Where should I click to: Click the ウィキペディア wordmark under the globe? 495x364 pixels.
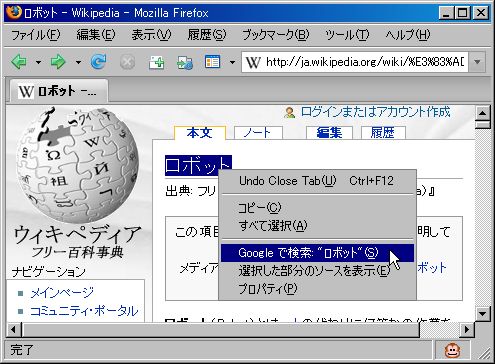[78, 234]
